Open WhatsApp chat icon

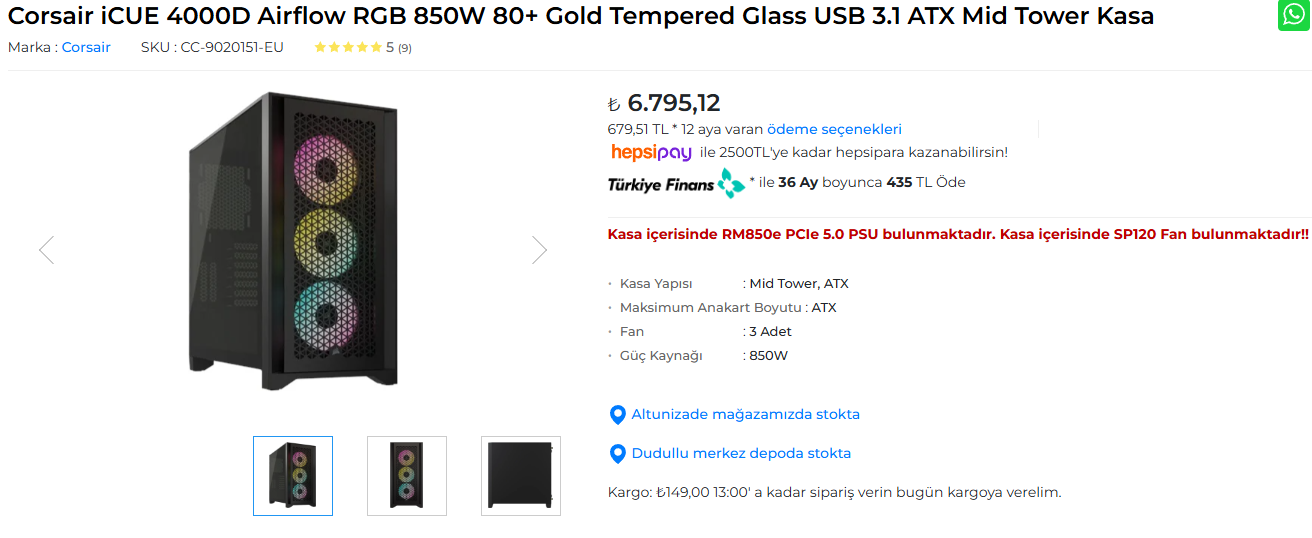tap(1292, 16)
